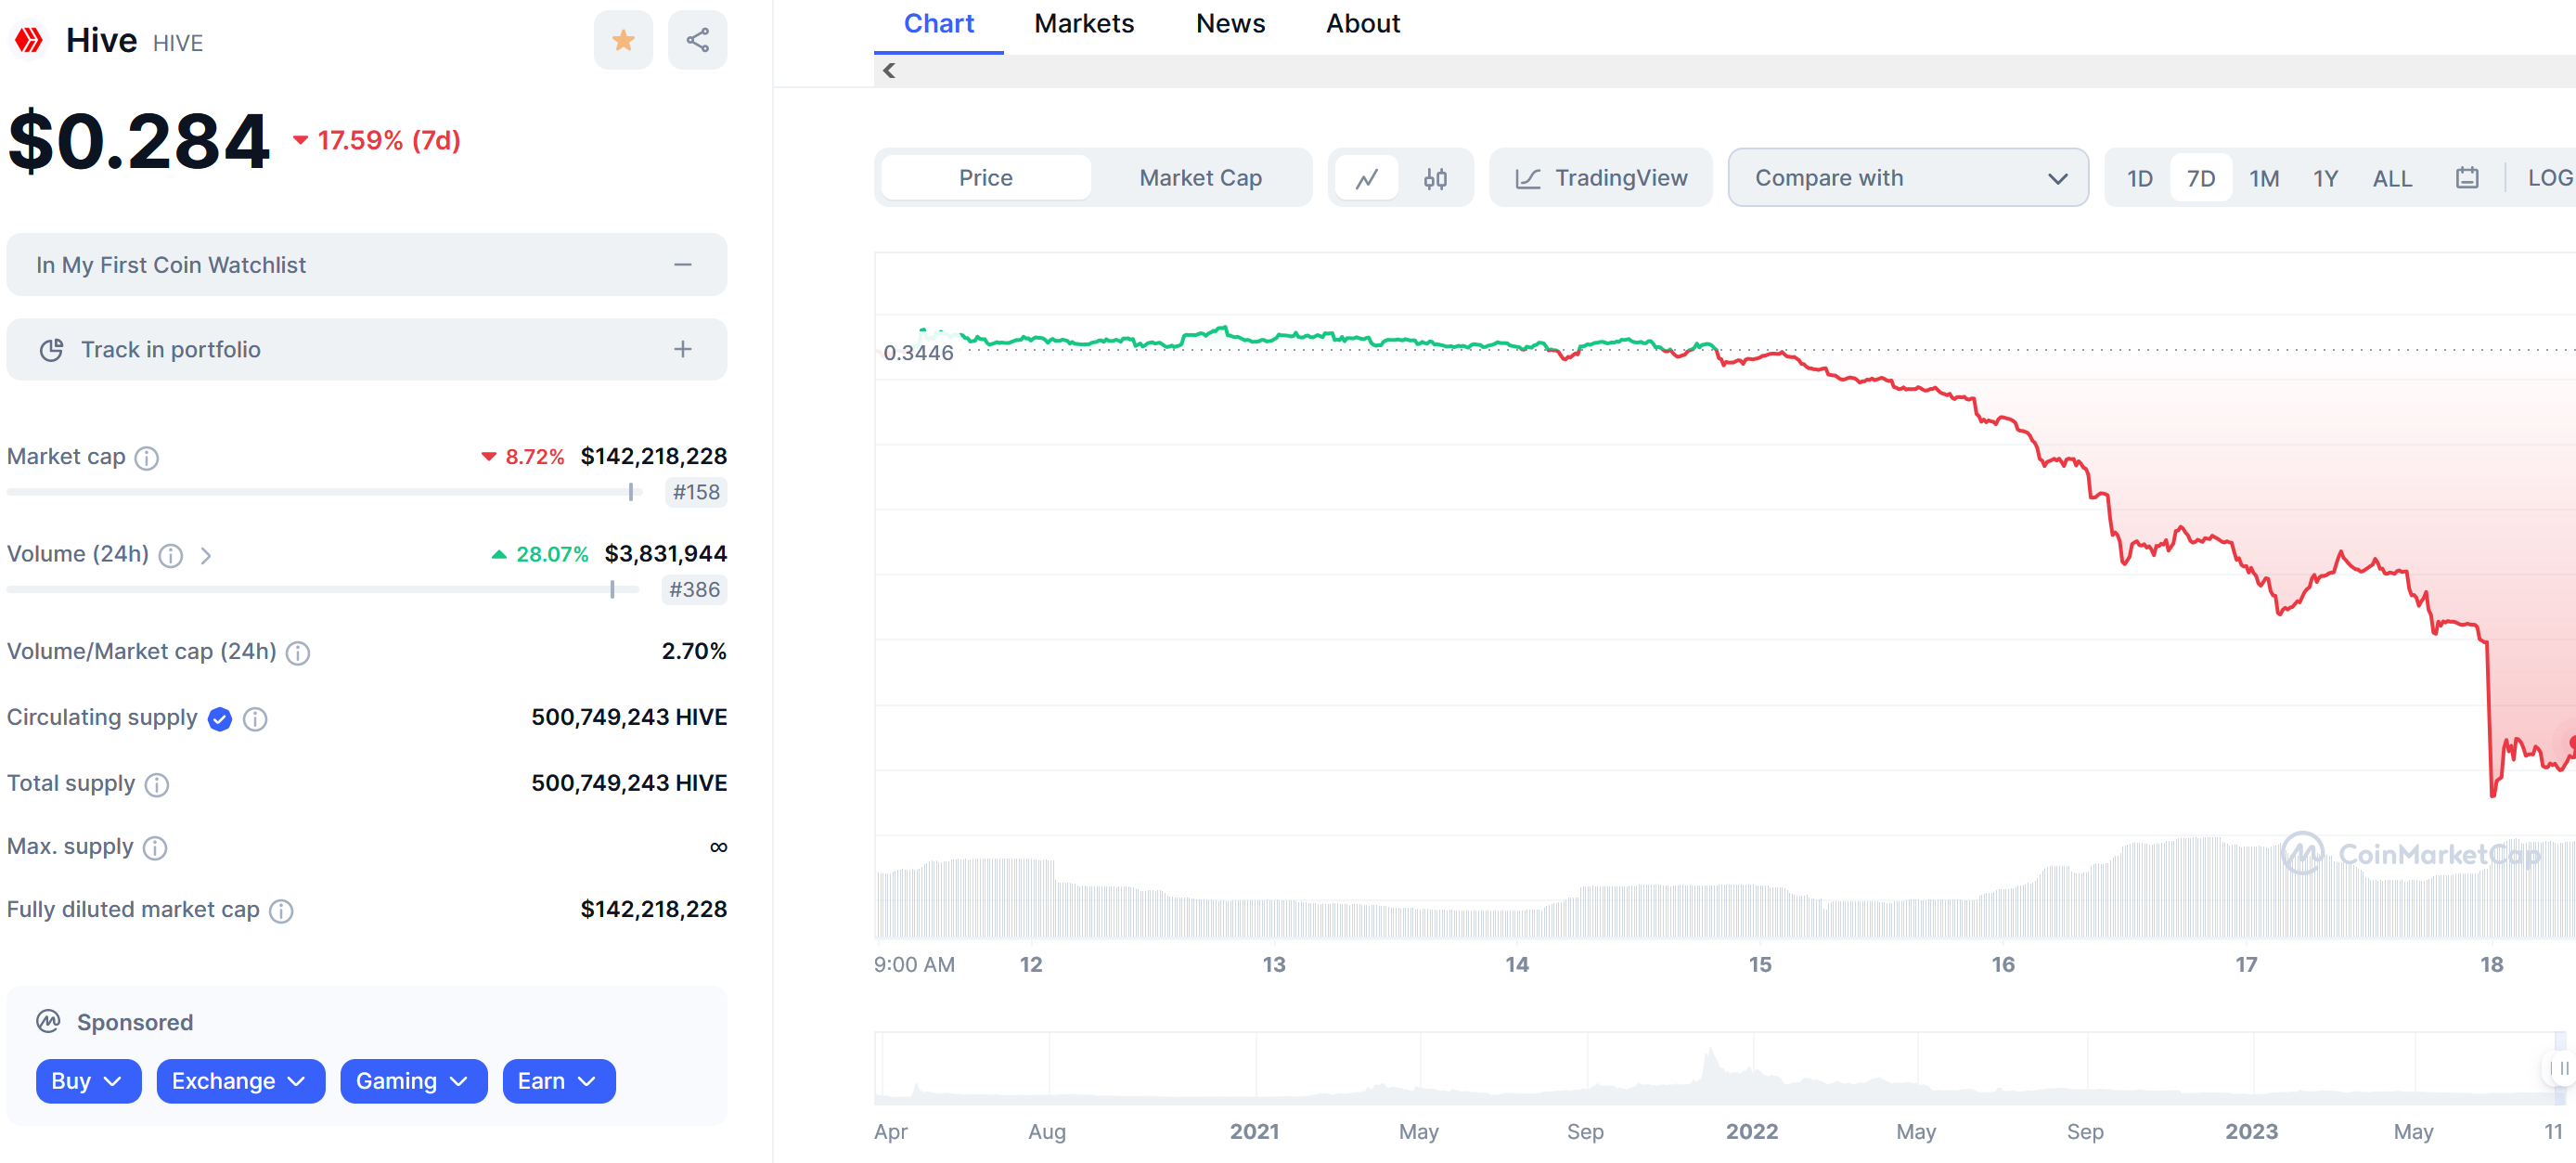
Task: Switch to the News tab
Action: [x=1230, y=24]
